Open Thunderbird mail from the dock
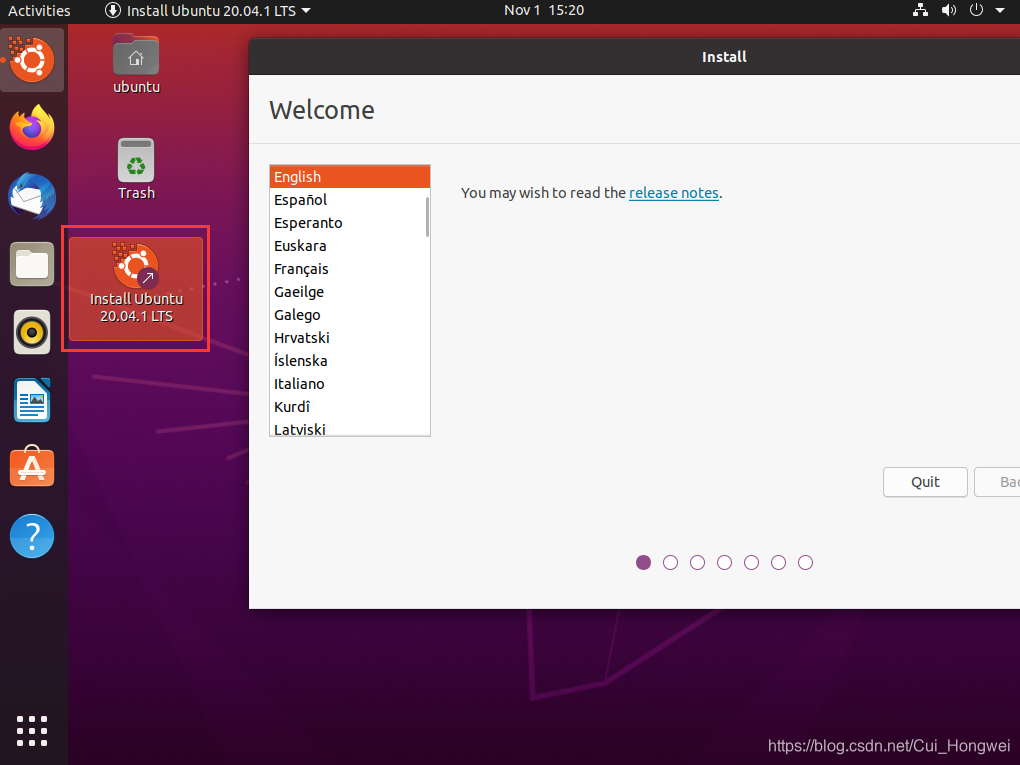This screenshot has height=765, width=1020. click(32, 196)
